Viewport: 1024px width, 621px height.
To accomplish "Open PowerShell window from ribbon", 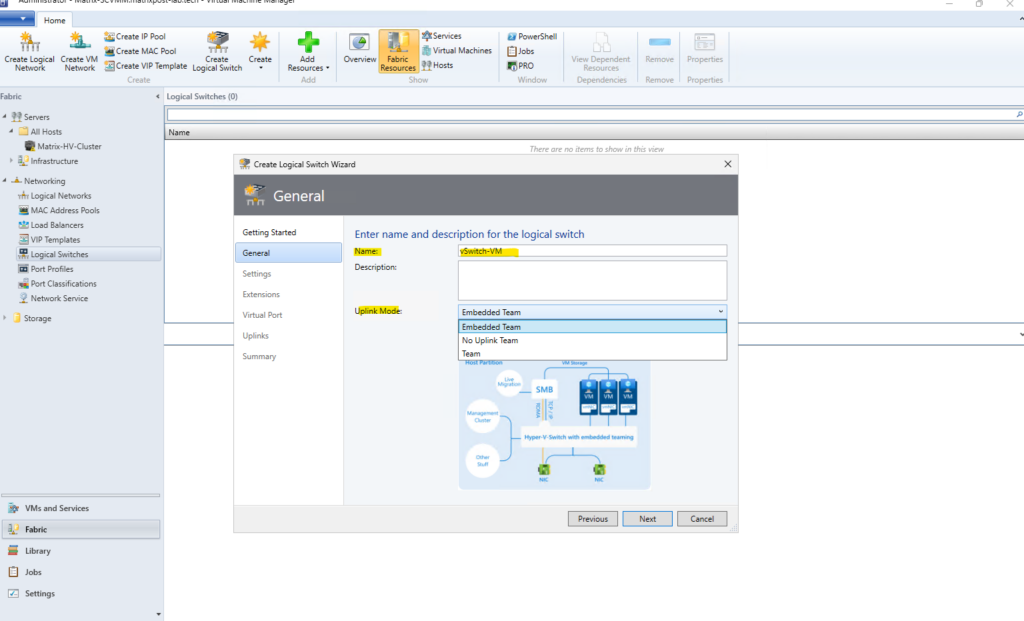I will coord(532,37).
